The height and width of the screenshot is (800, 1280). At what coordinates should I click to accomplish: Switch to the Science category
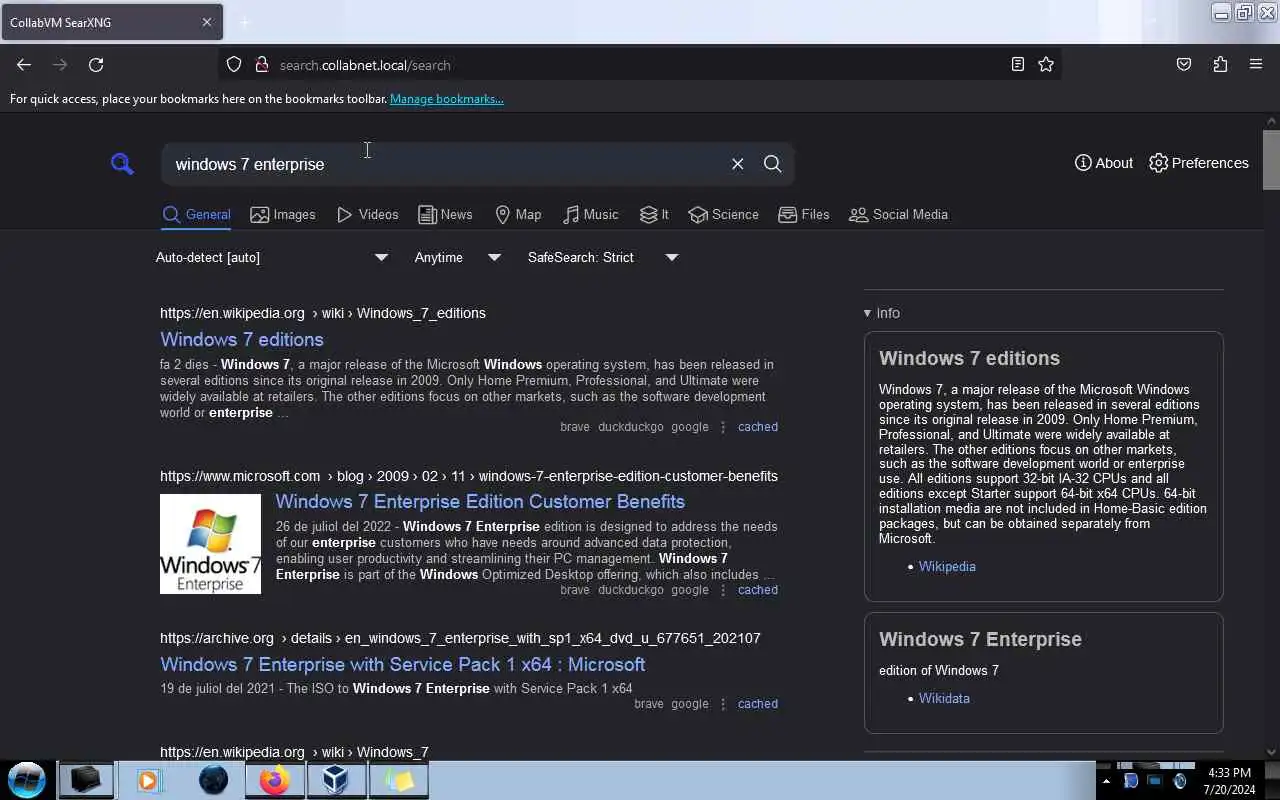tap(723, 214)
